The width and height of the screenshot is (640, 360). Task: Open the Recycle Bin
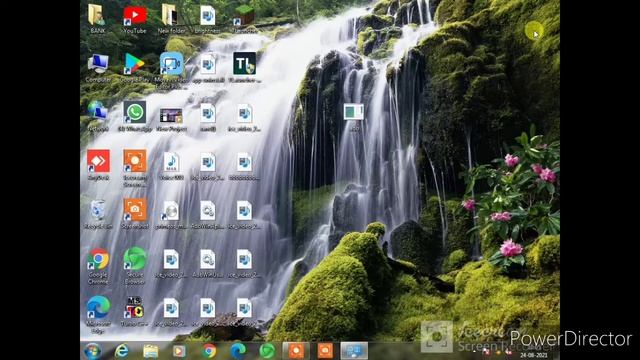coord(98,214)
